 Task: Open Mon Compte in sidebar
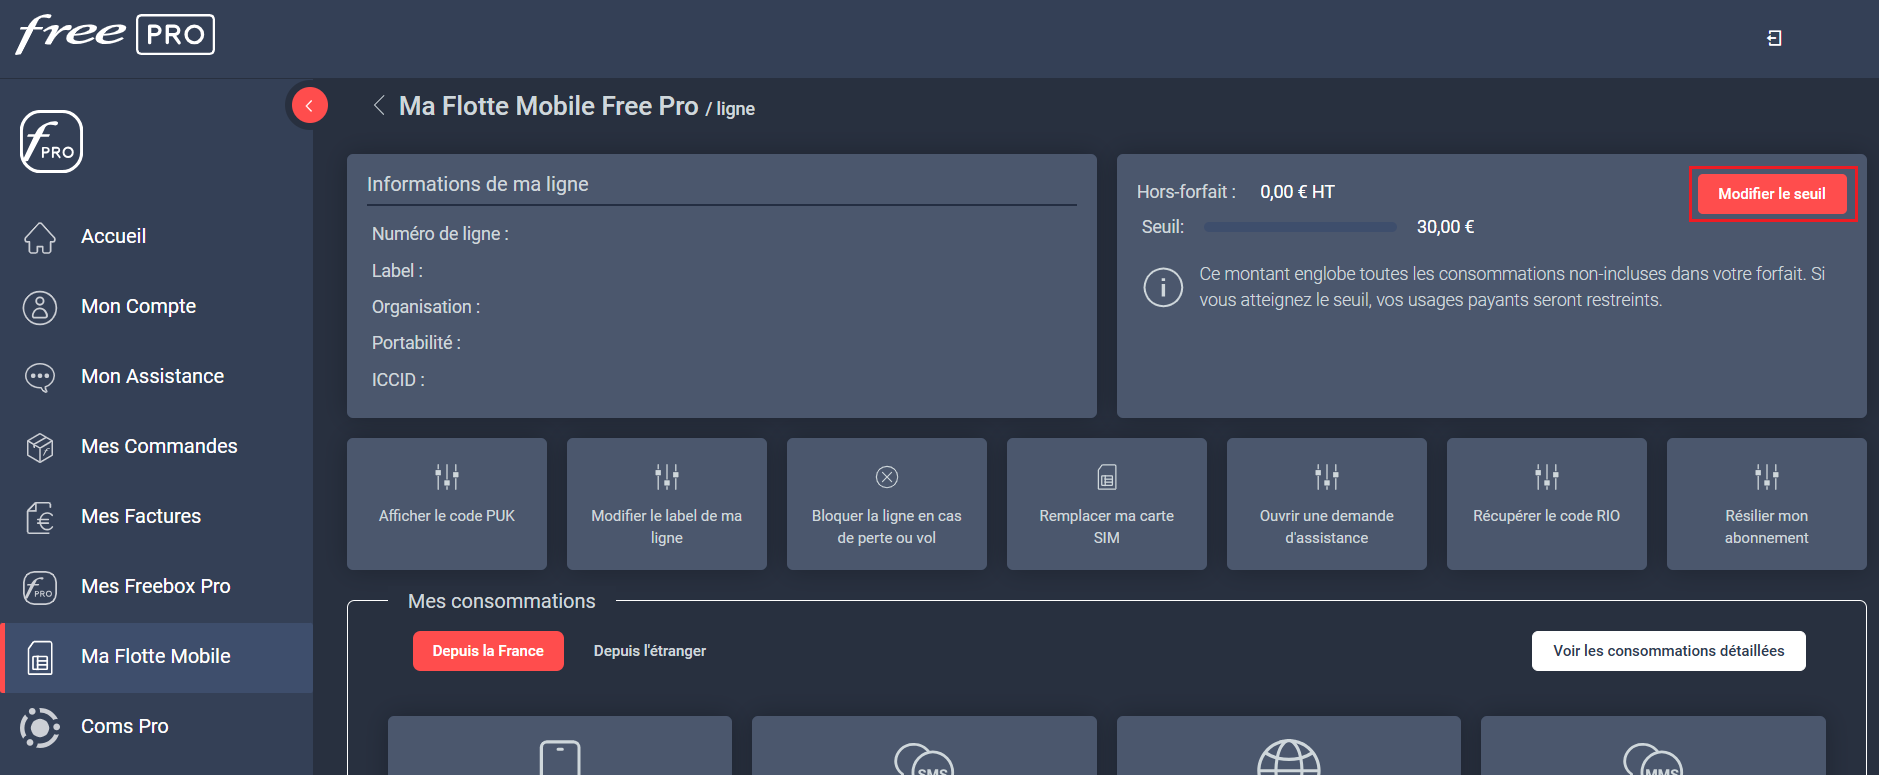point(138,306)
